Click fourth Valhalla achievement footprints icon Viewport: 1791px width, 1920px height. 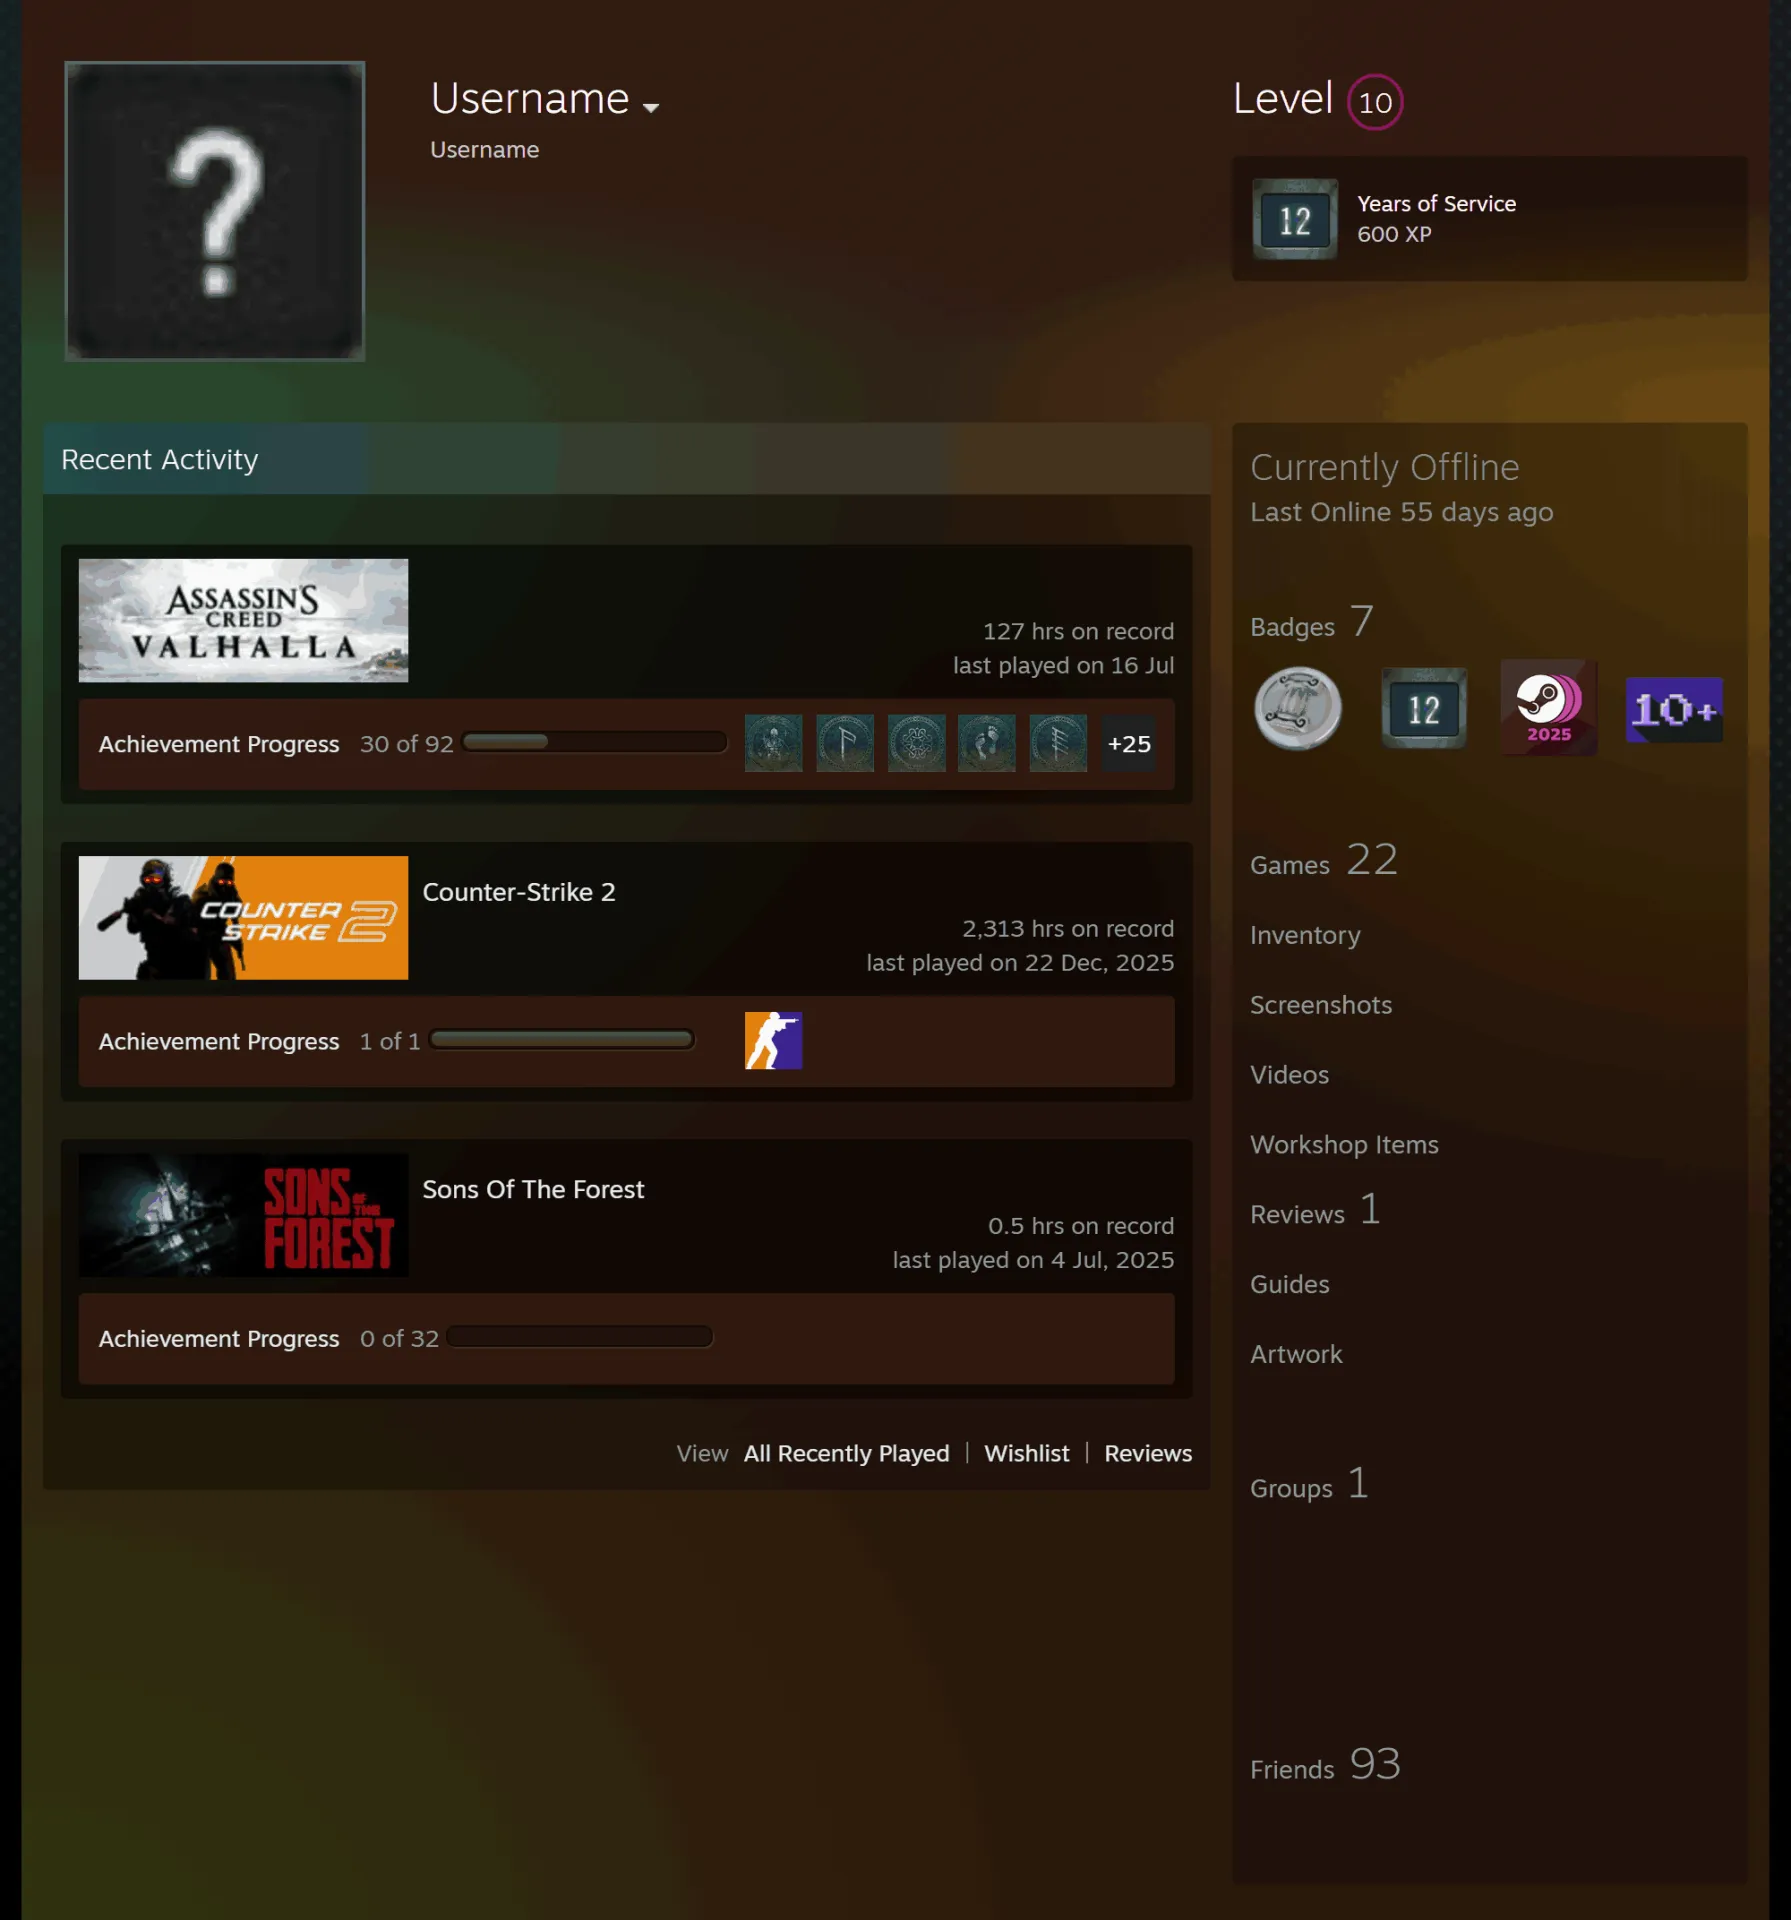pyautogui.click(x=987, y=743)
